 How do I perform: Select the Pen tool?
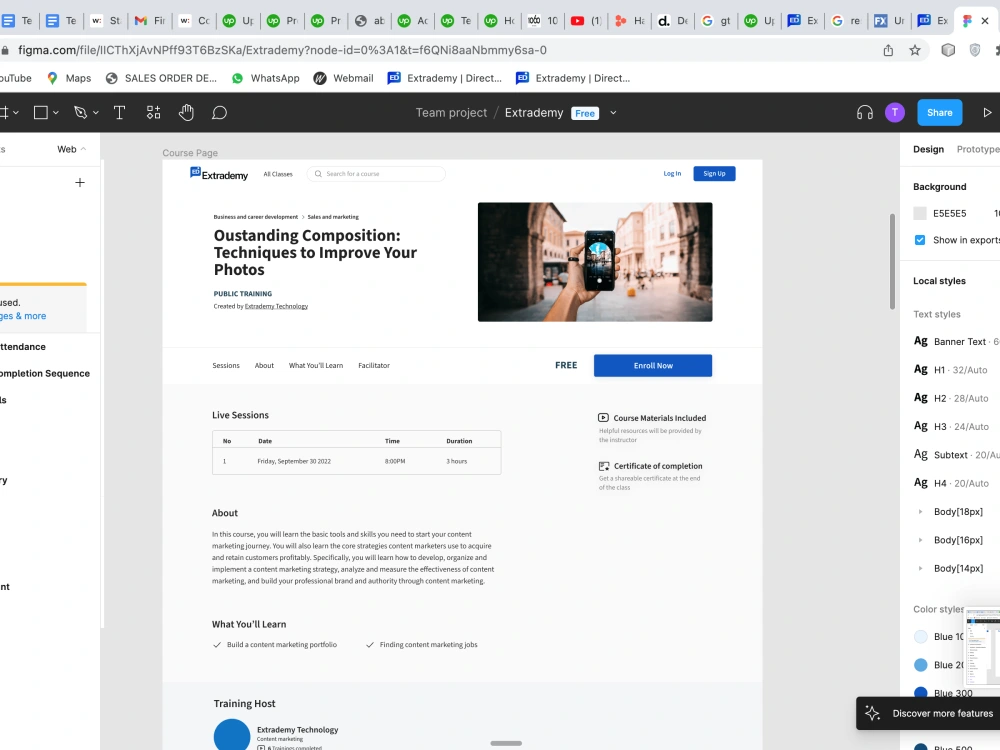[80, 113]
